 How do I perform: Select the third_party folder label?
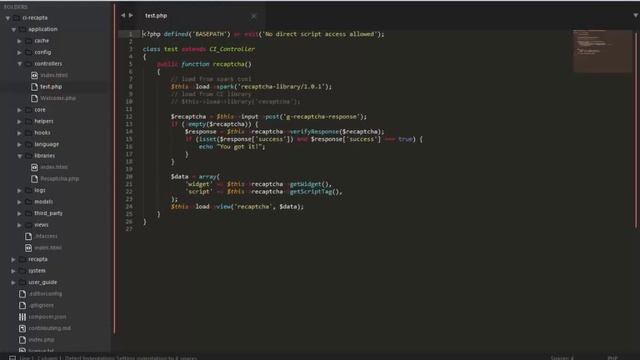[49, 213]
